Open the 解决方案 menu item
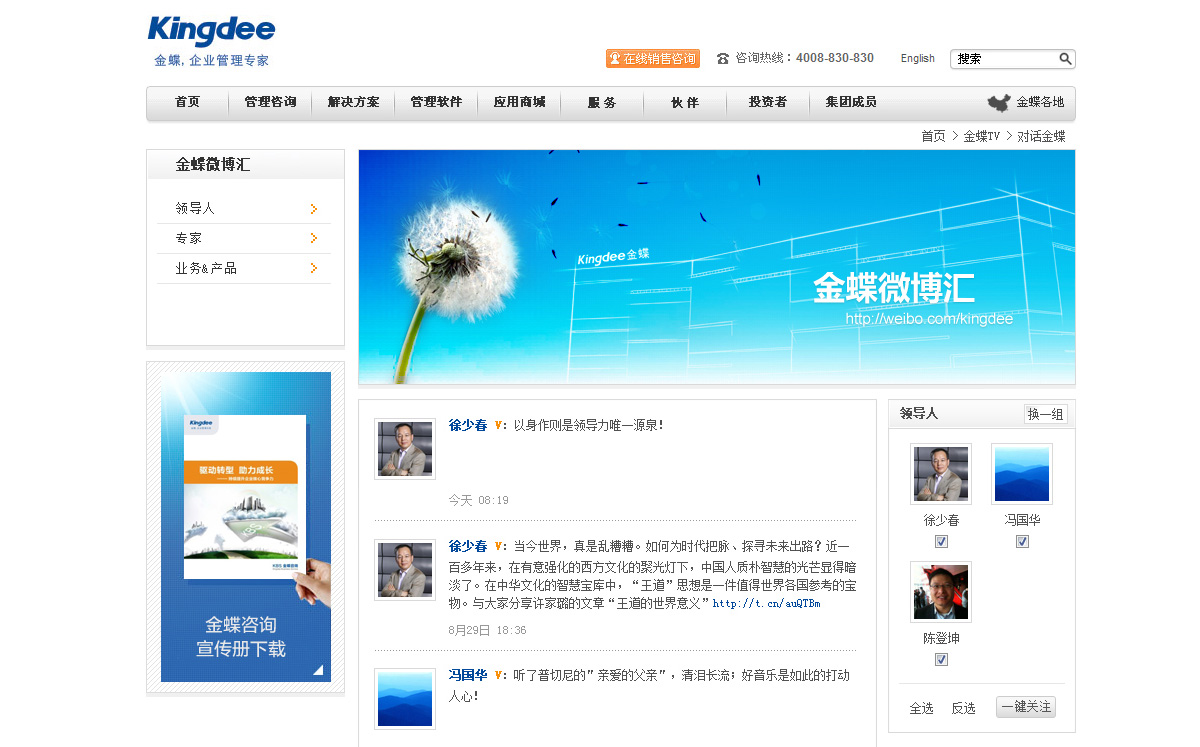Image resolution: width=1200 pixels, height=747 pixels. [353, 102]
